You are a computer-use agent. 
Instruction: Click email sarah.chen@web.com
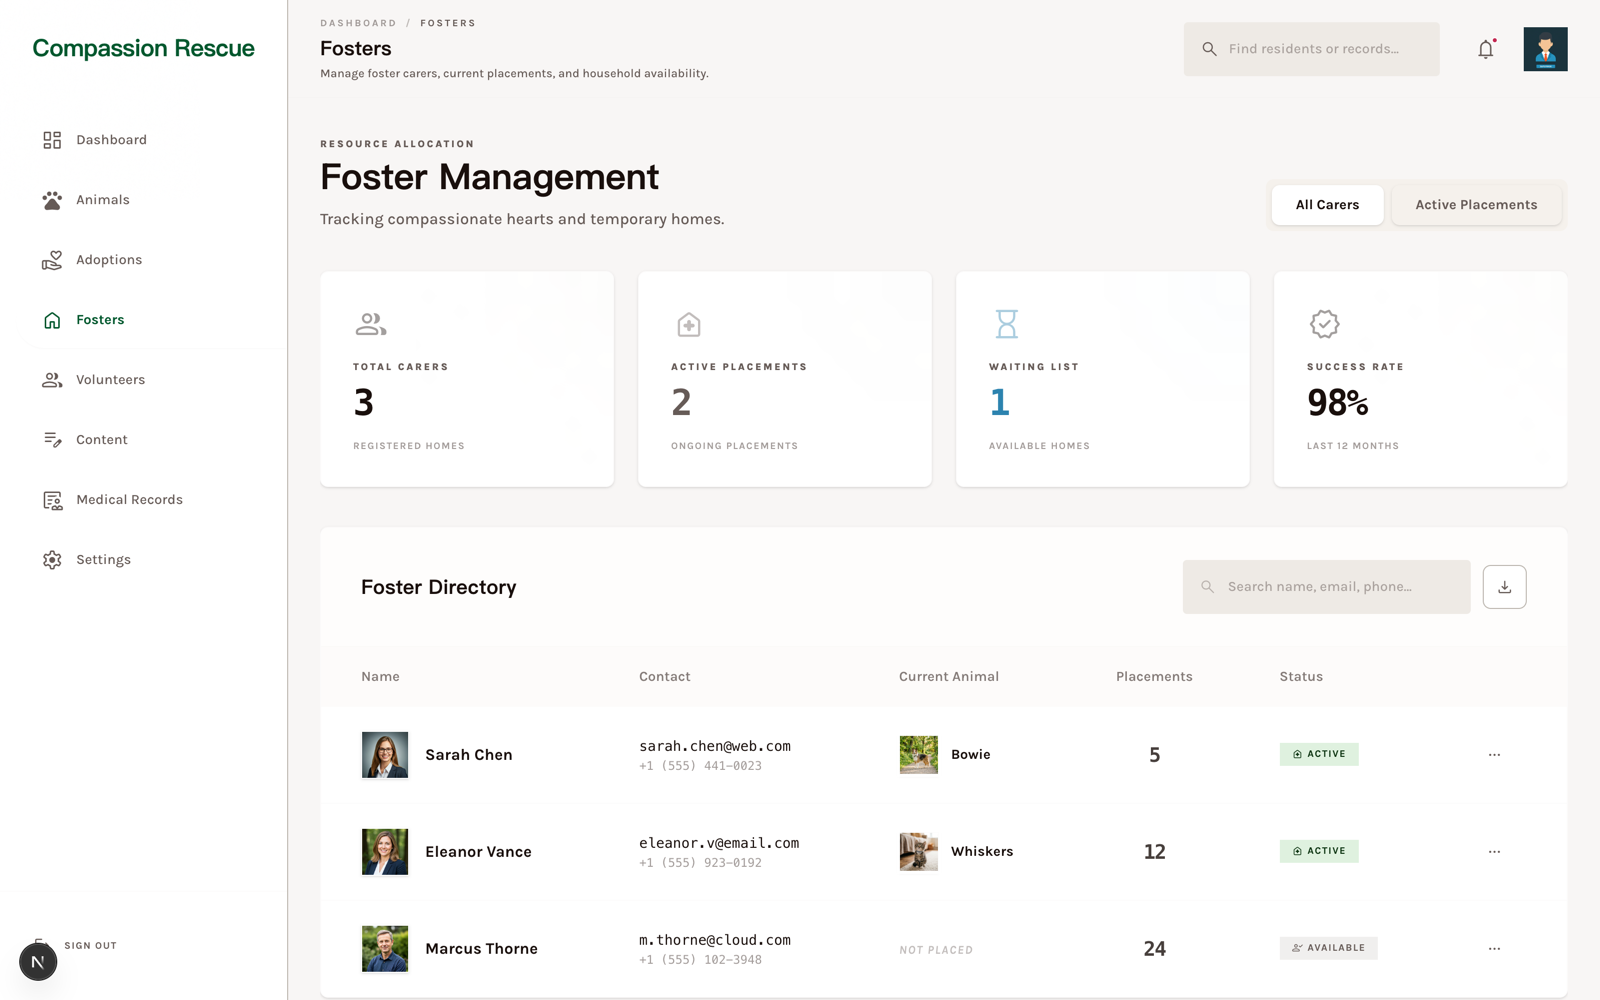coord(715,746)
